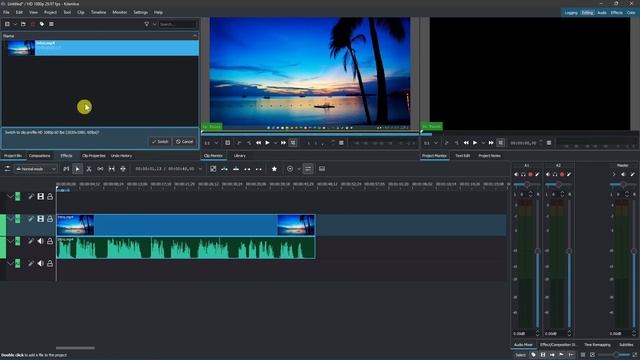This screenshot has width=640, height=360.
Task: Collapse the top video track chevron
Action: (x=10, y=197)
